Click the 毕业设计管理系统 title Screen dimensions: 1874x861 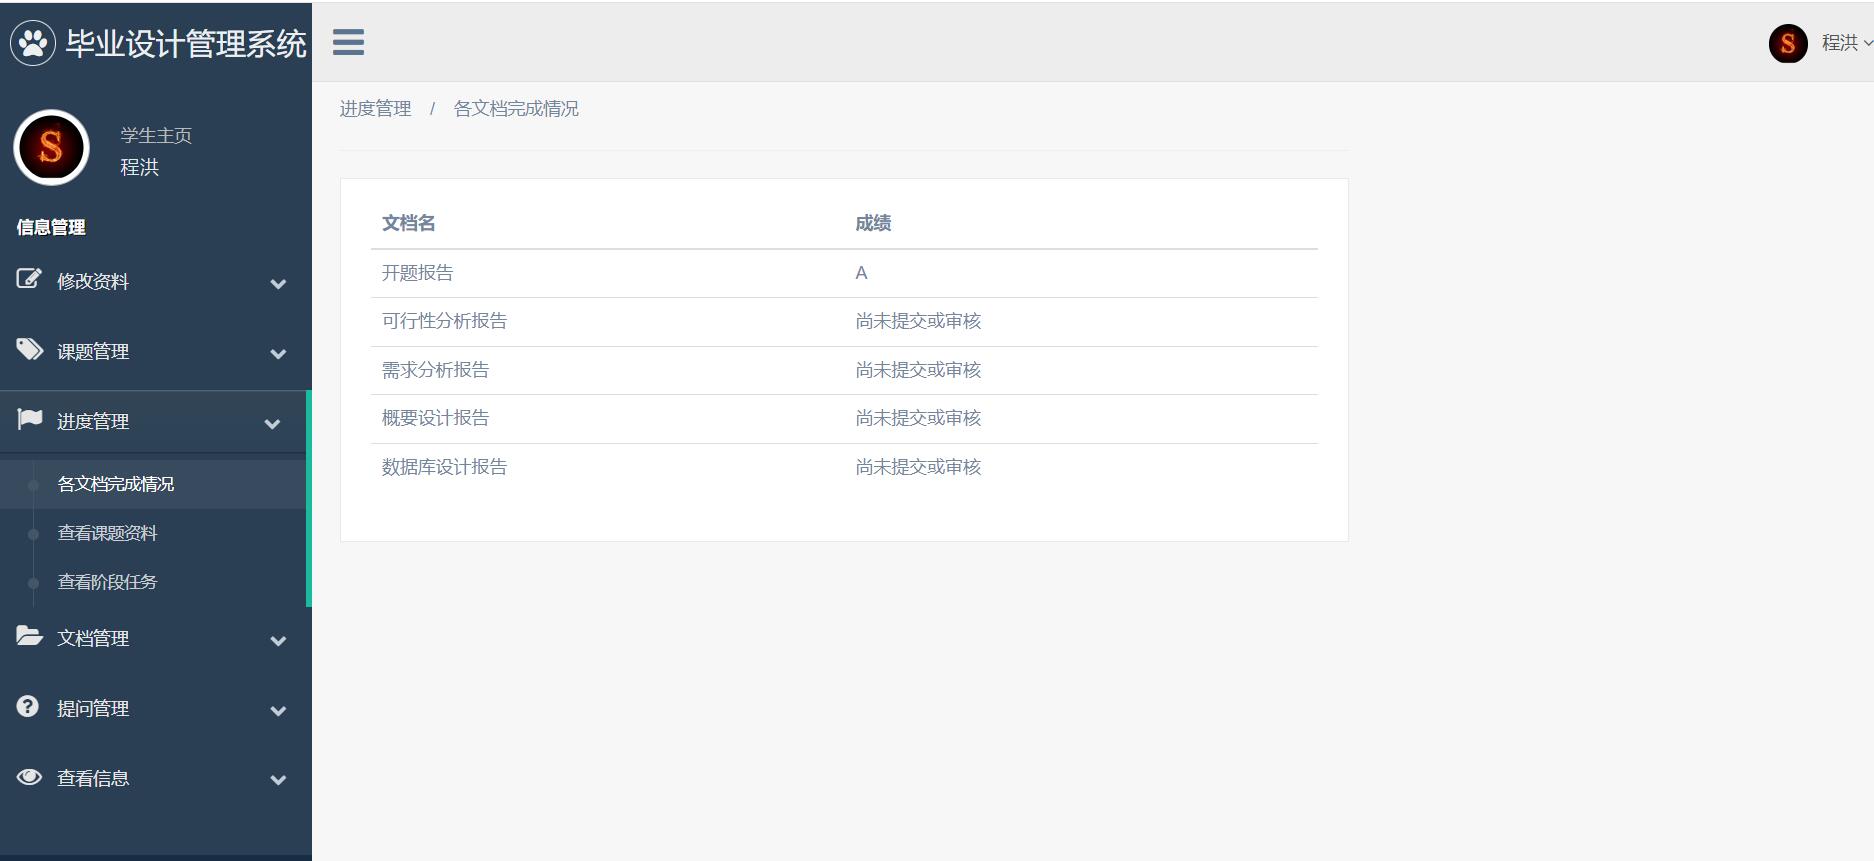186,43
